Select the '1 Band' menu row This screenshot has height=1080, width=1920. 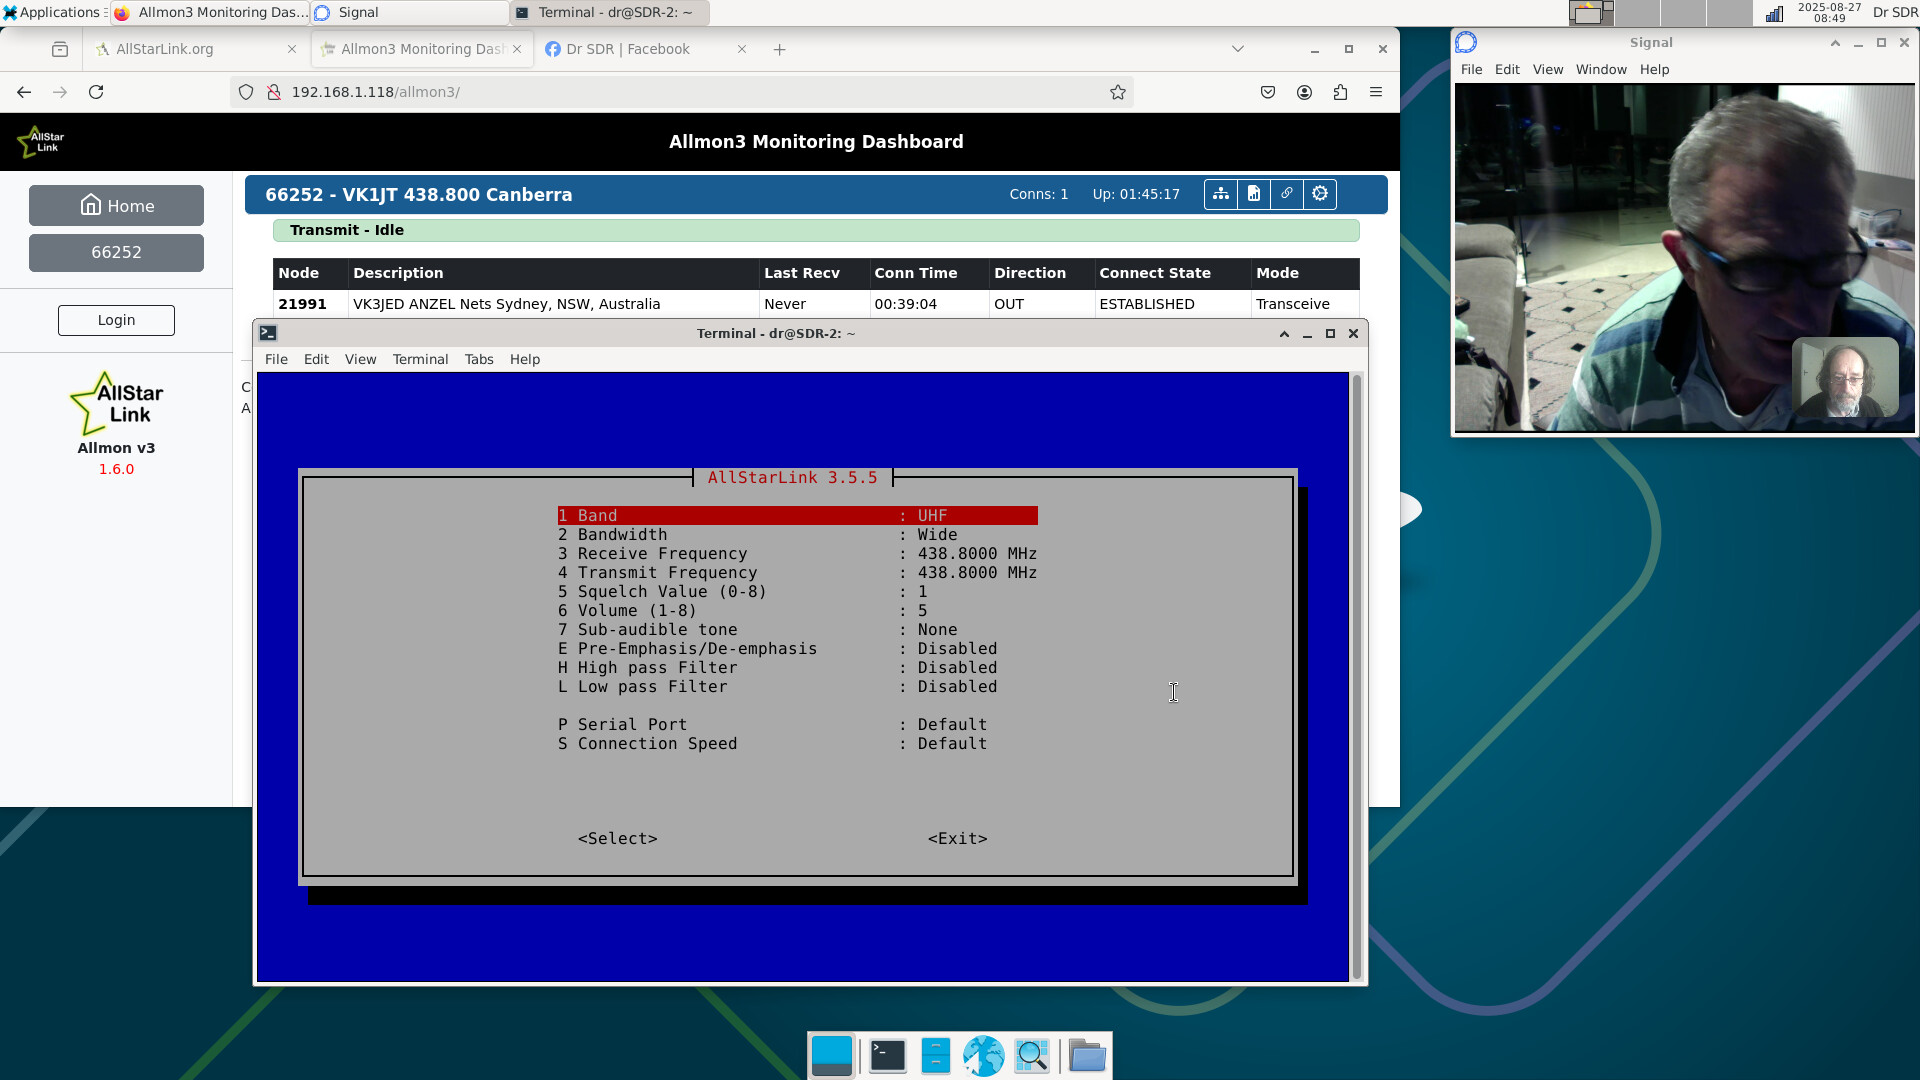tap(797, 515)
